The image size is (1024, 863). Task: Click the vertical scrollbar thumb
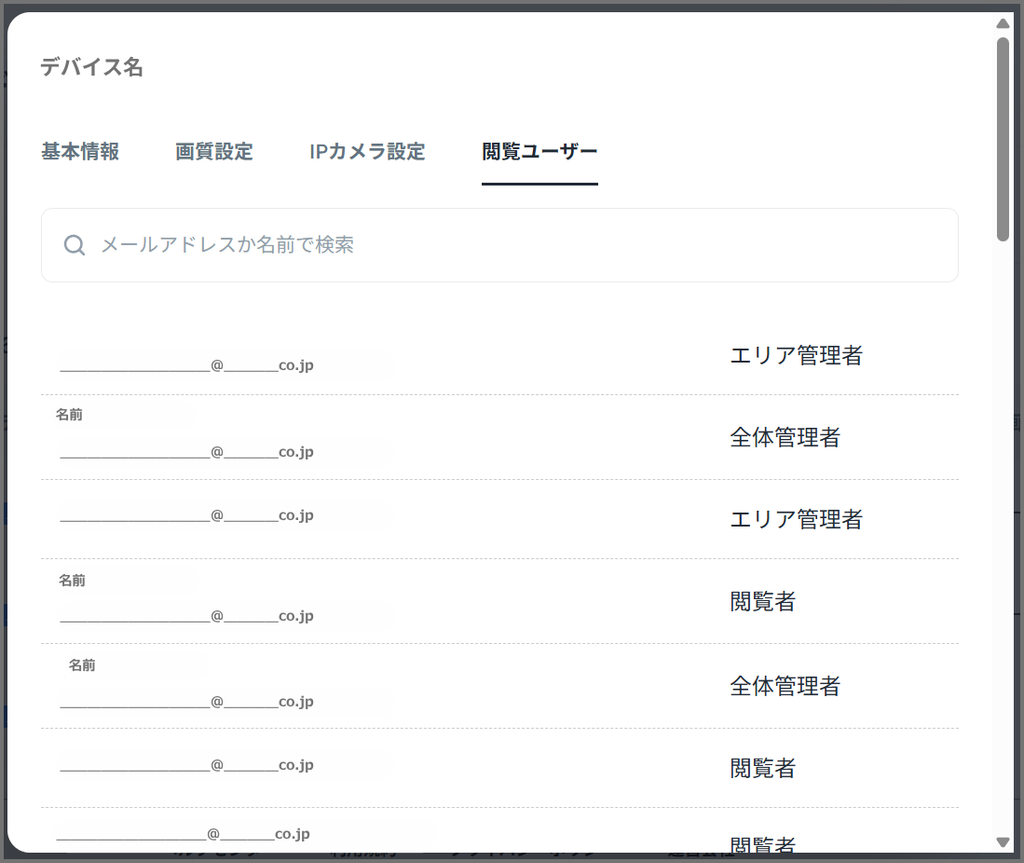(x=1003, y=138)
